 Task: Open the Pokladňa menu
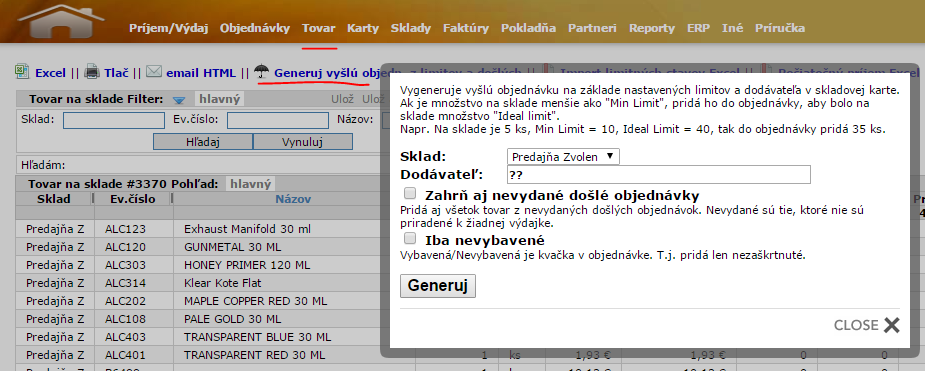click(x=529, y=28)
